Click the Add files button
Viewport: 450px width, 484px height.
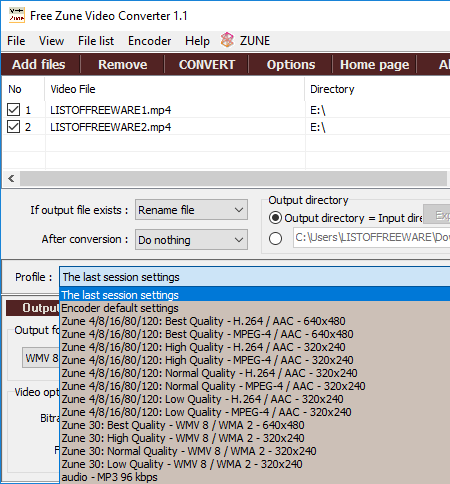click(x=39, y=64)
